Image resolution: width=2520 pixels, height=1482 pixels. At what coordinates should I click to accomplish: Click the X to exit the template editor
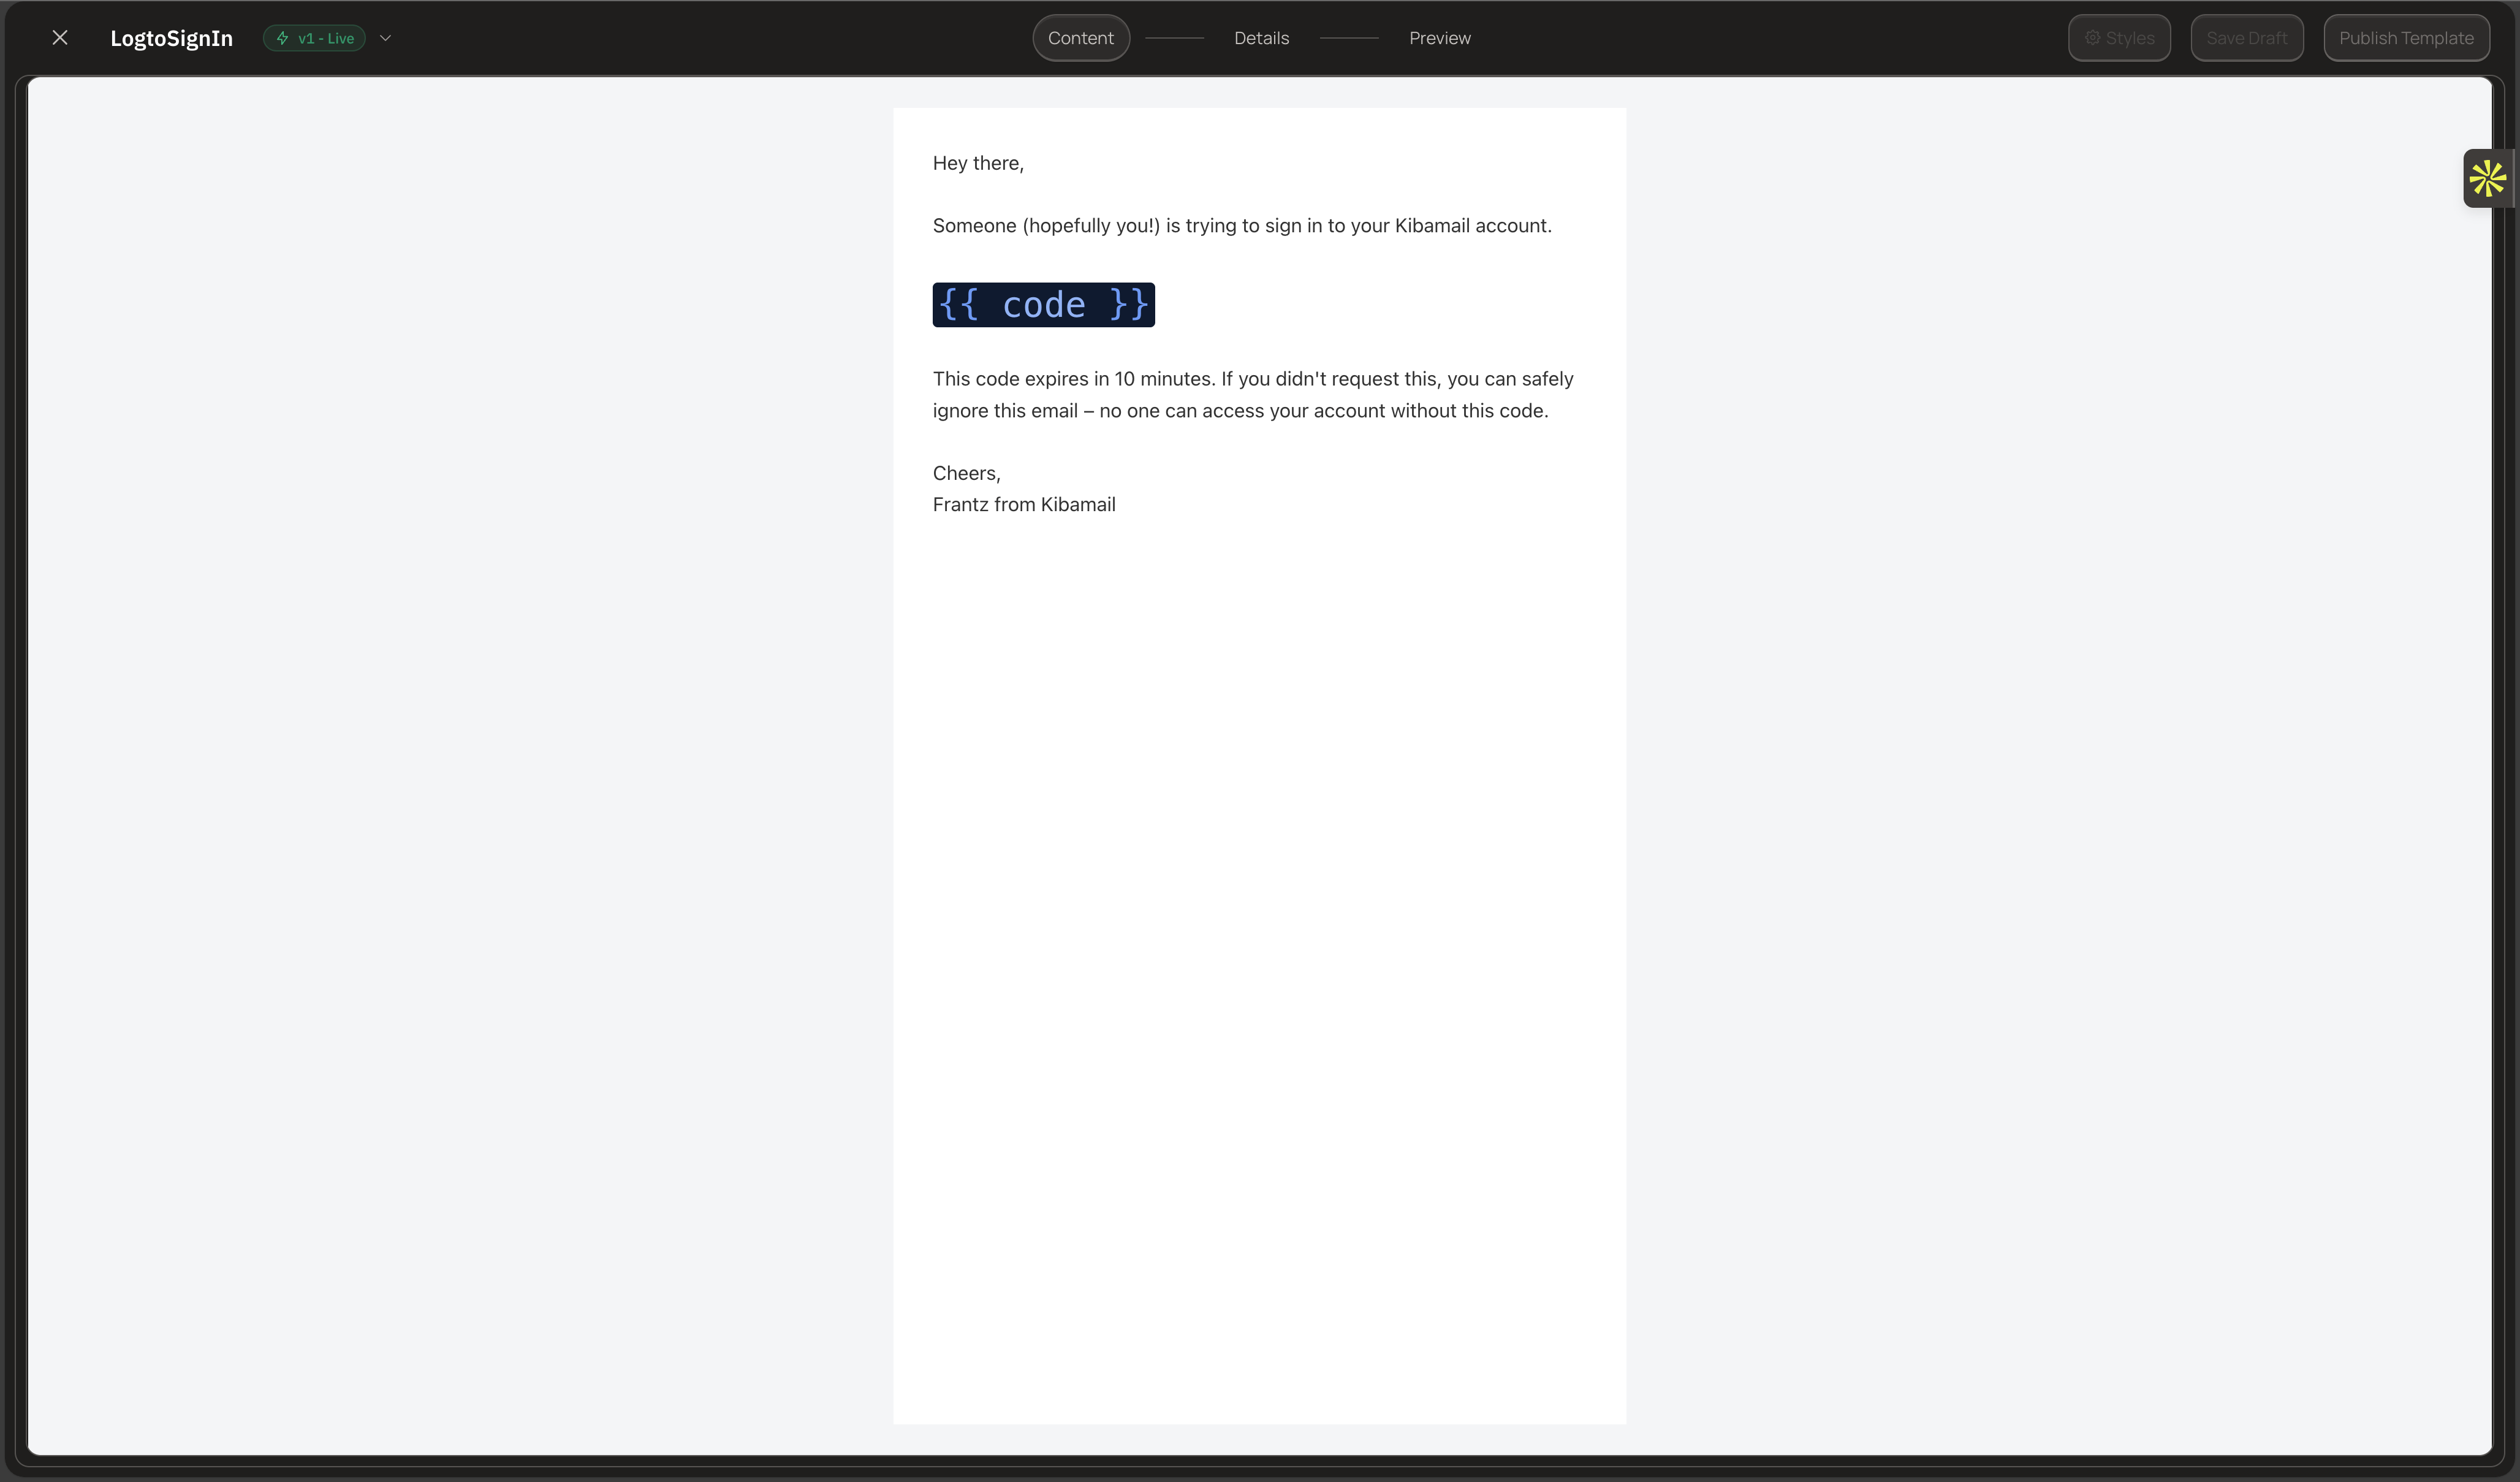(60, 37)
